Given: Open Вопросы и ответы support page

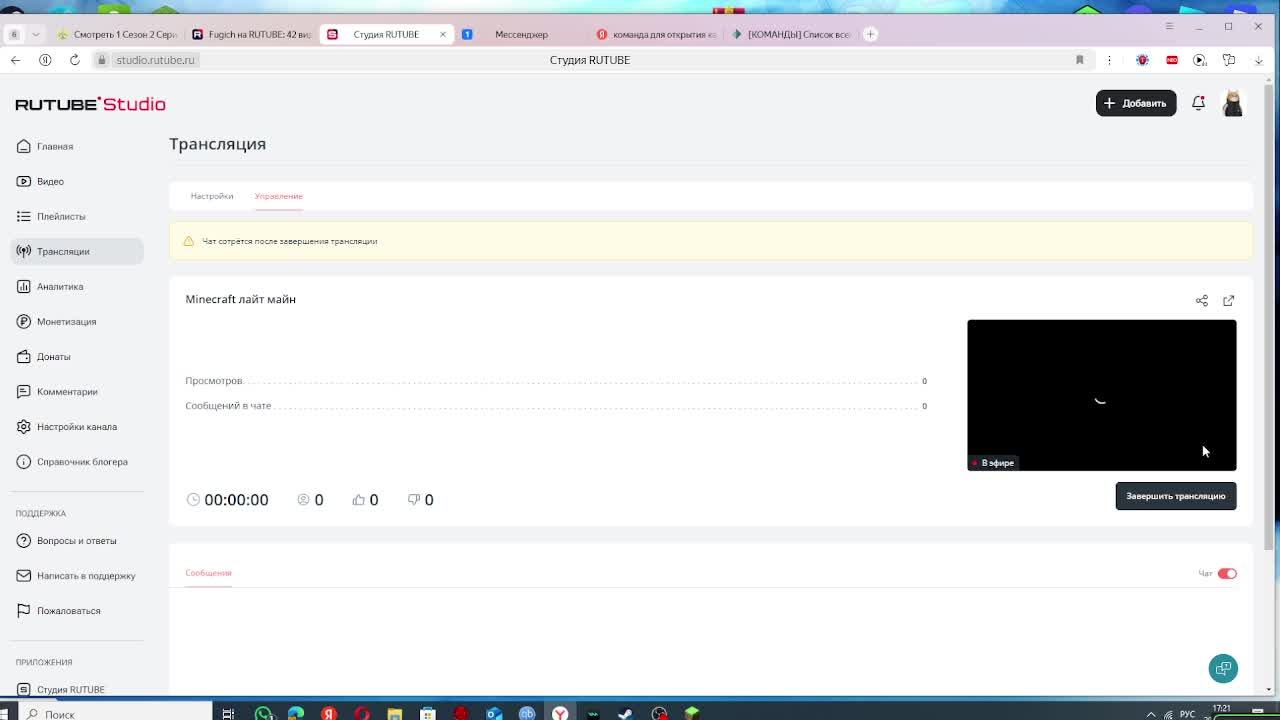Looking at the screenshot, I should (76, 540).
